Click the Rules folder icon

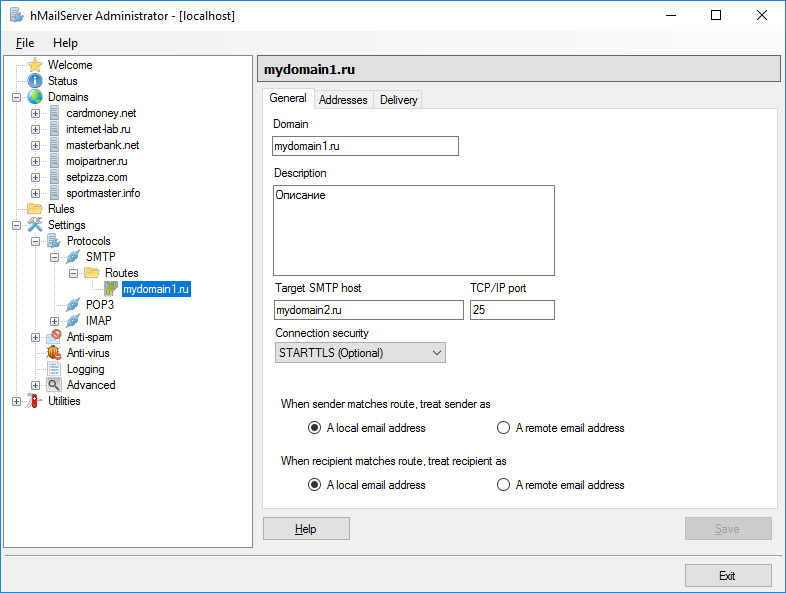tap(35, 209)
